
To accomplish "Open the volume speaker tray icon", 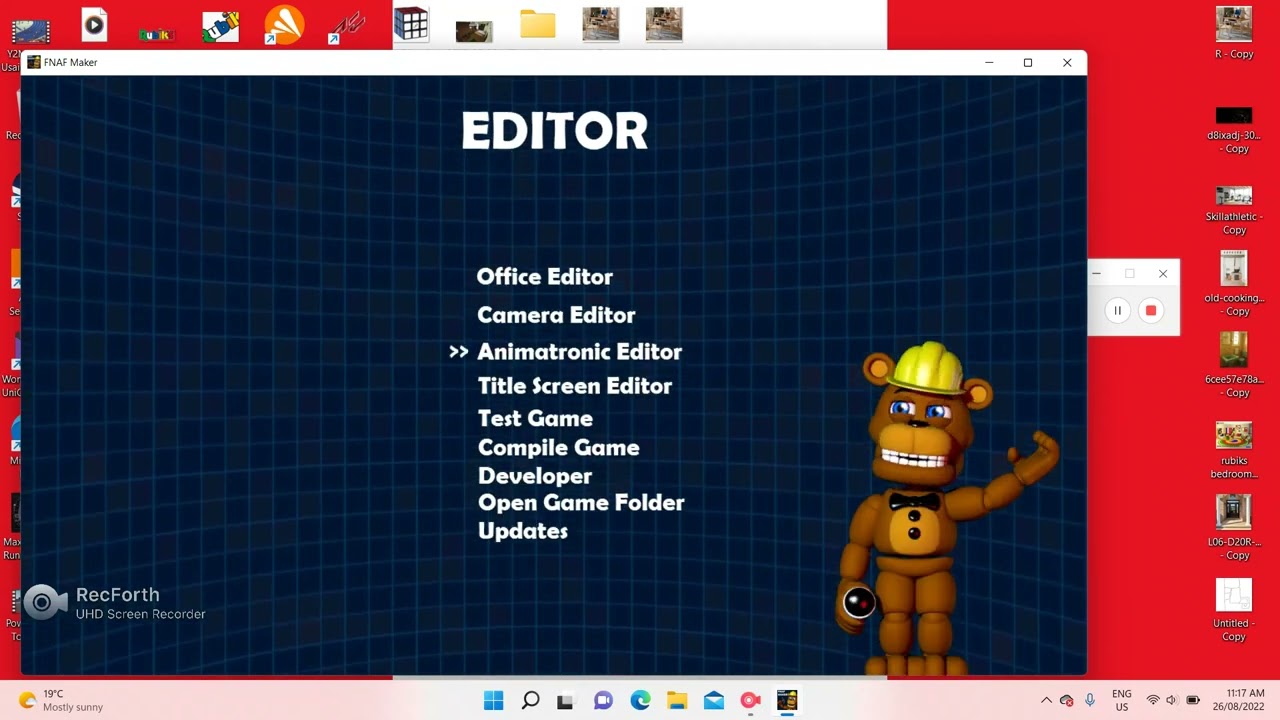I will (x=1171, y=700).
